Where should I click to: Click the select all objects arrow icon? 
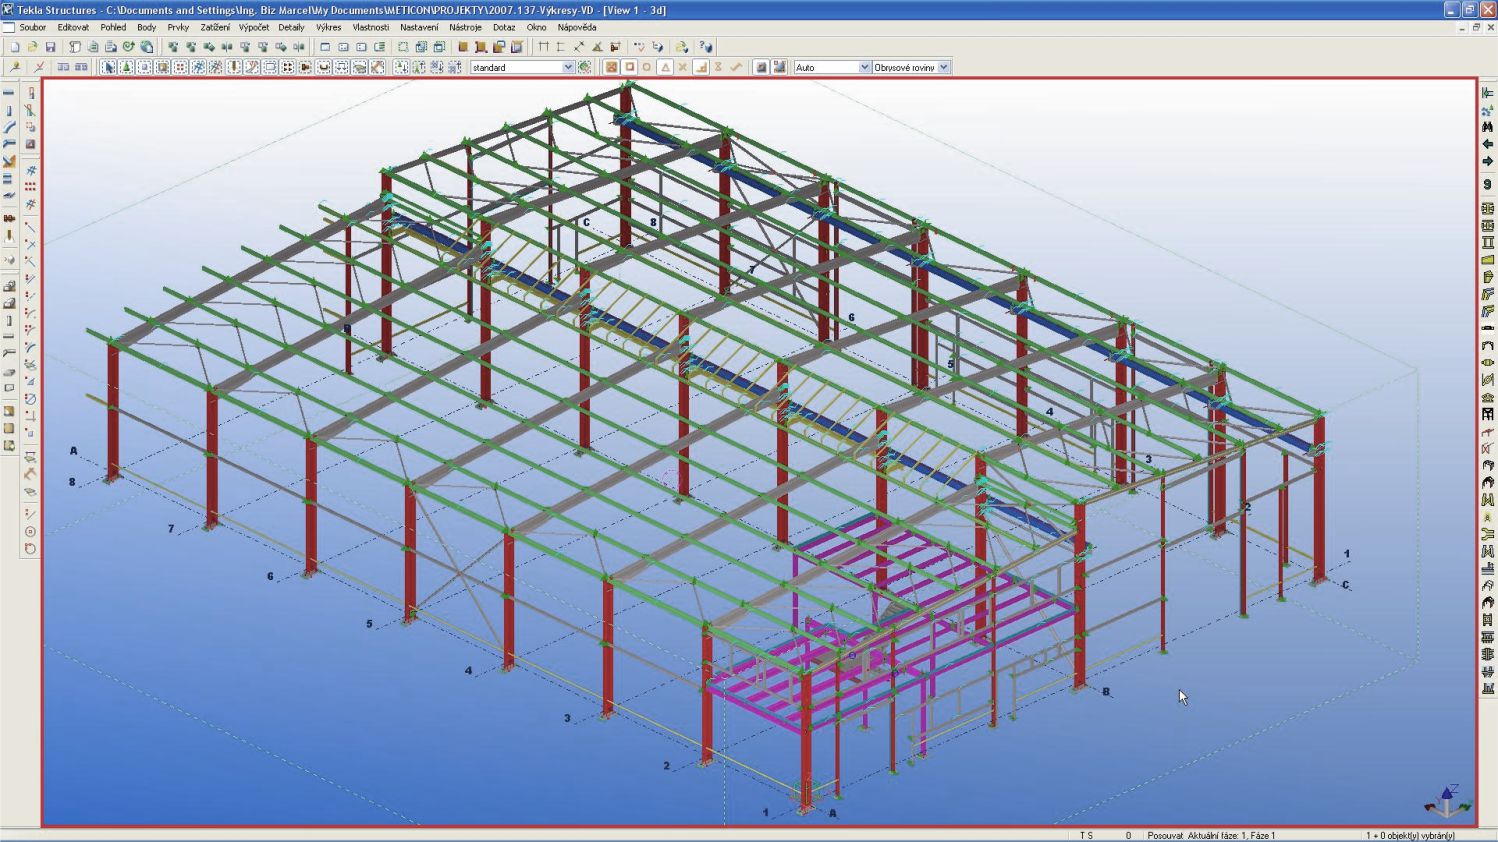[x=109, y=67]
